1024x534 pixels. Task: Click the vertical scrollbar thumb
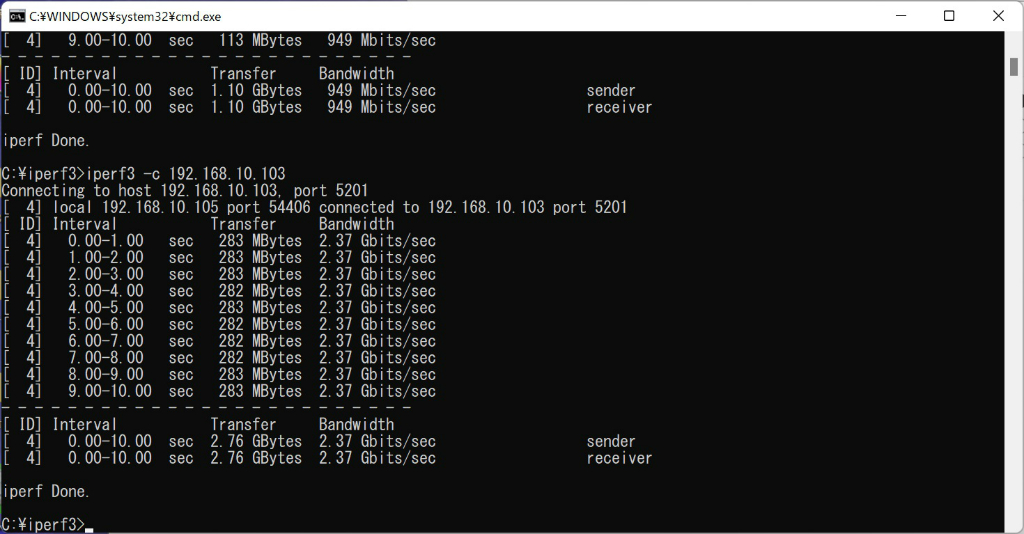[1014, 67]
